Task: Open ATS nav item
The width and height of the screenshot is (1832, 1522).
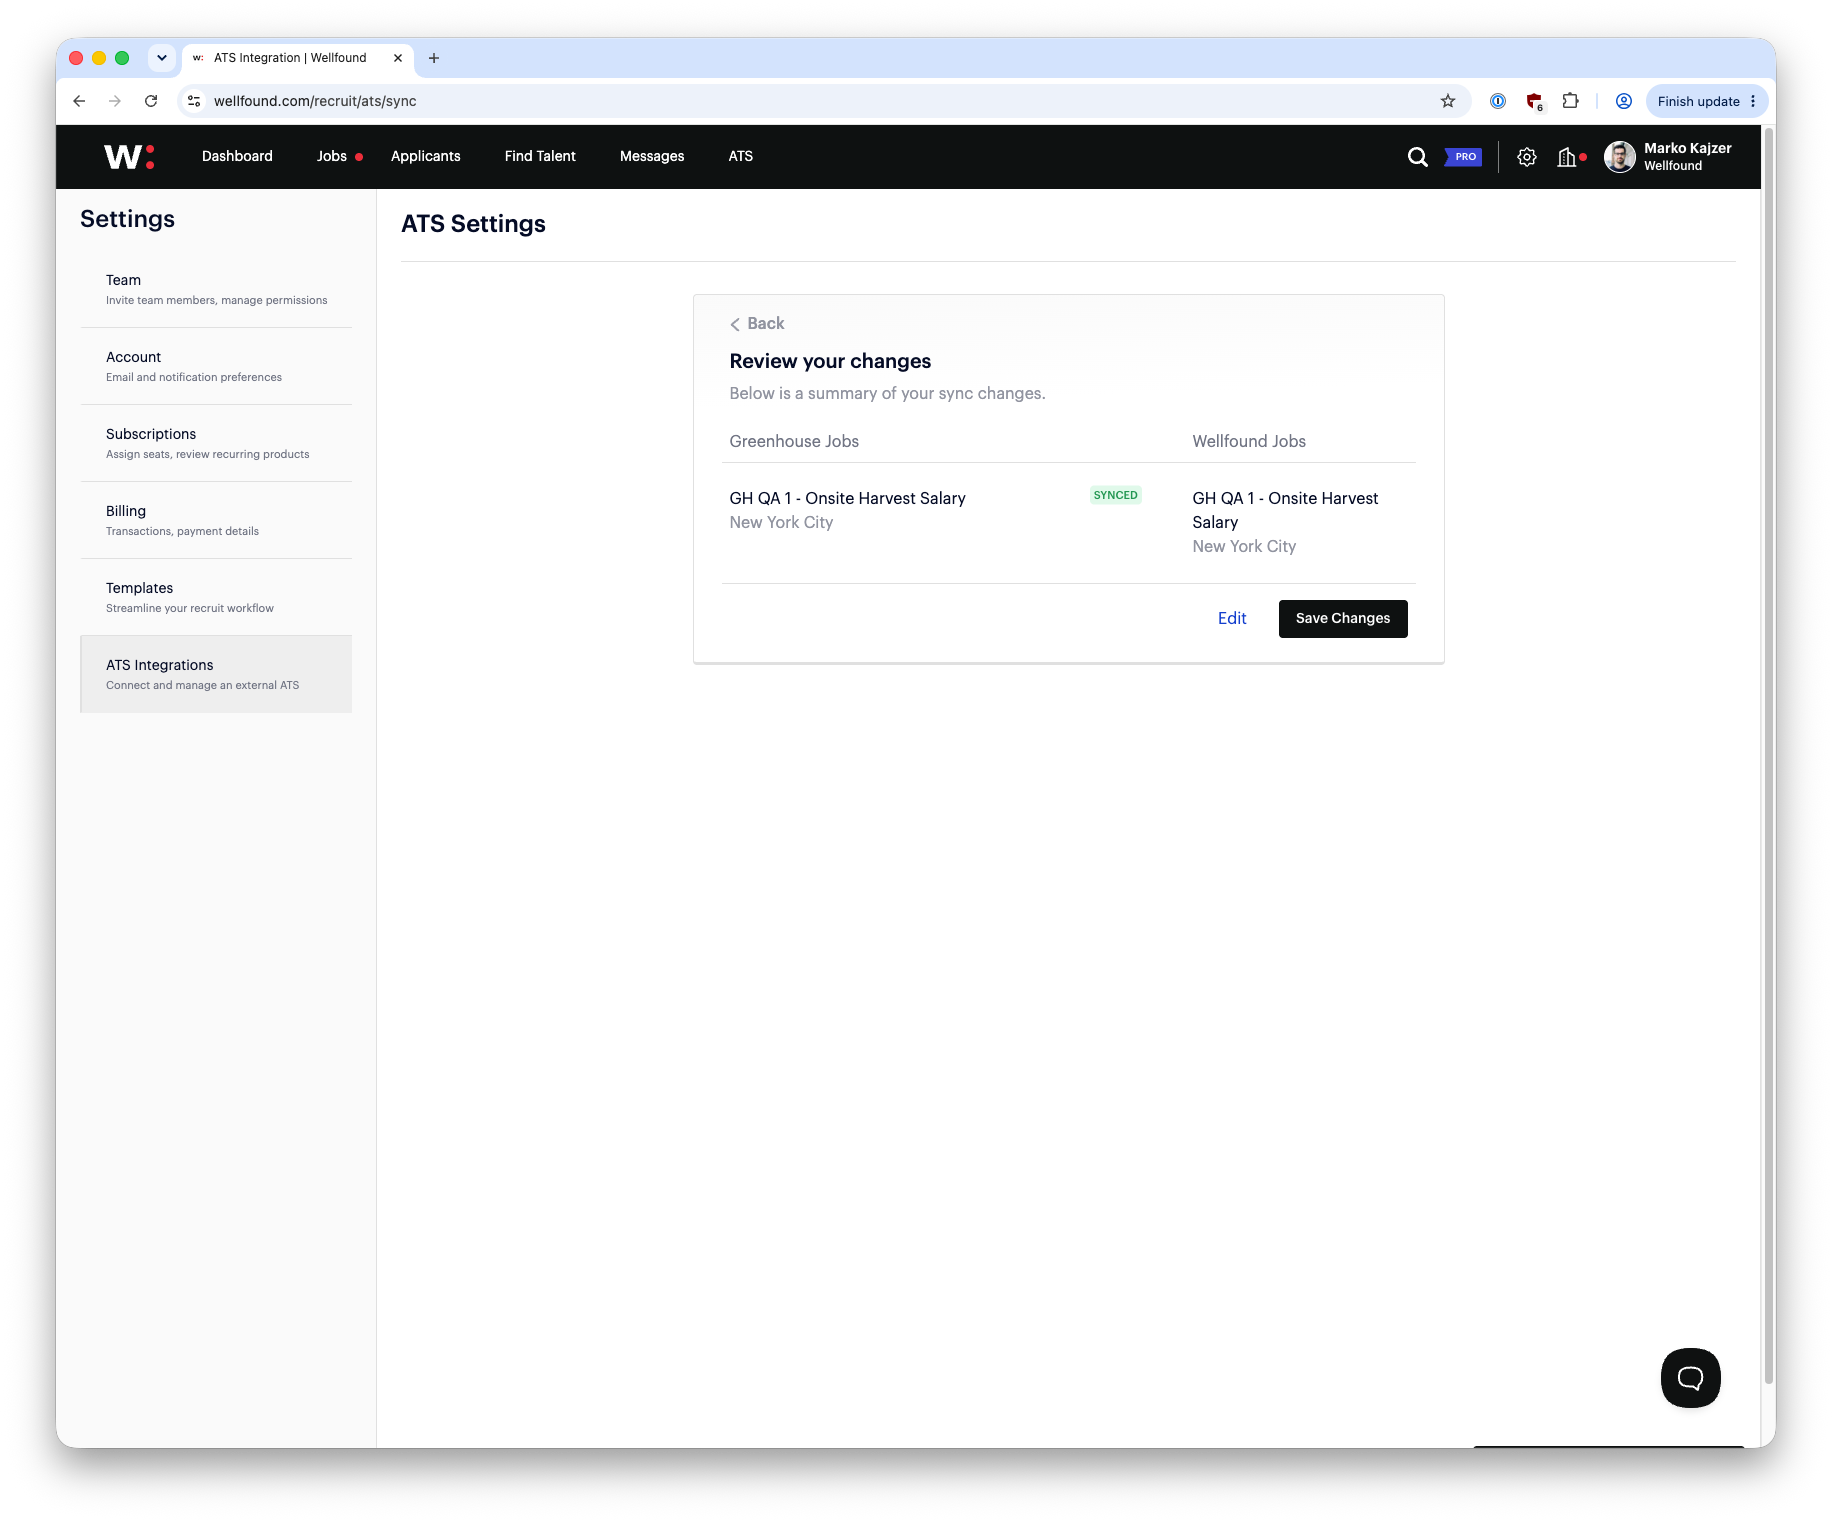Action: tap(741, 157)
